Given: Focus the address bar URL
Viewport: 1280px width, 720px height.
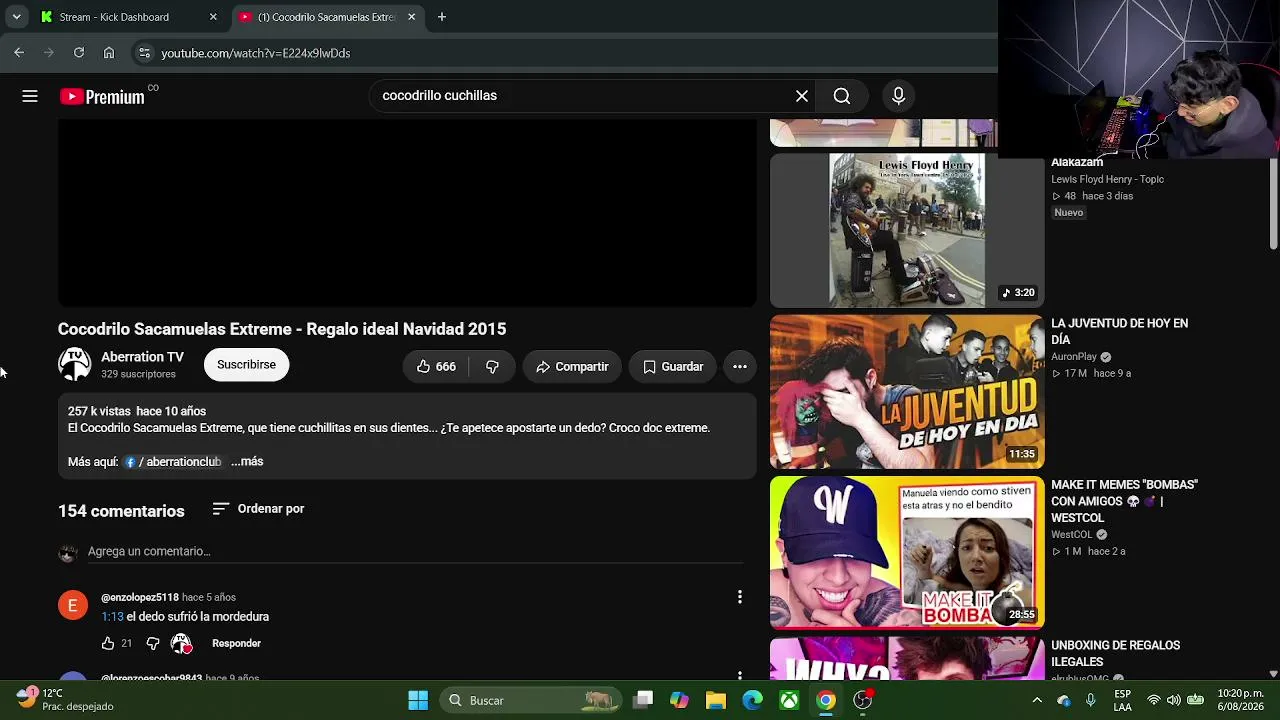Looking at the screenshot, I should (256, 53).
